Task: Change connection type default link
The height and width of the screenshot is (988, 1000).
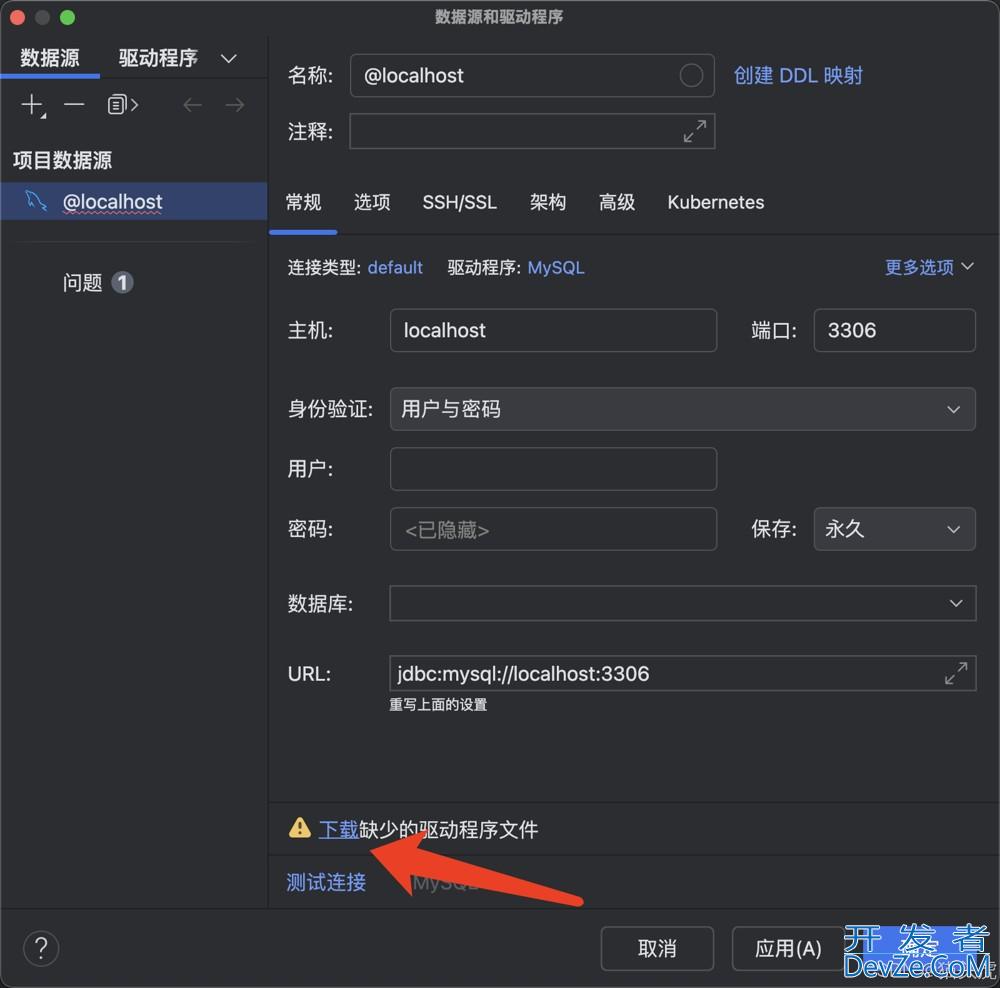Action: (x=395, y=268)
